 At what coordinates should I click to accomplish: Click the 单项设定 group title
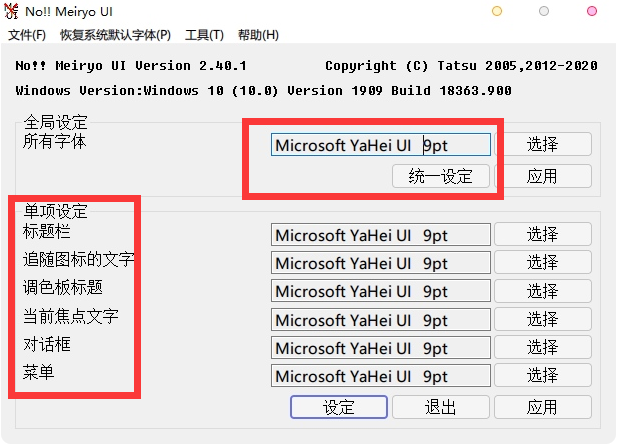(55, 211)
